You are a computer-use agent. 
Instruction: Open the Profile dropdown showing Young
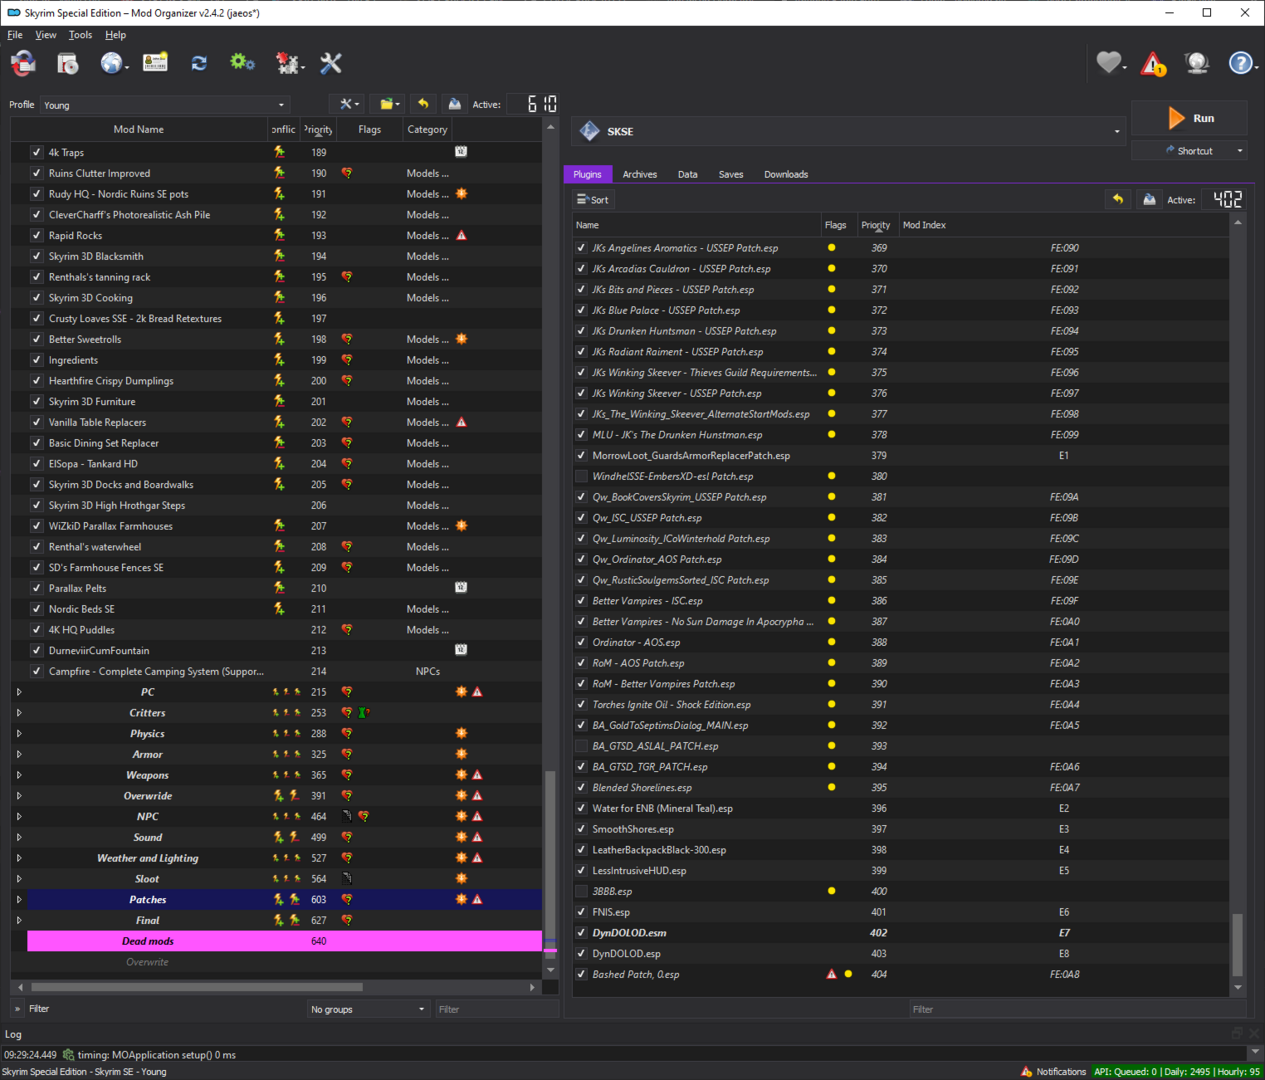click(x=165, y=104)
